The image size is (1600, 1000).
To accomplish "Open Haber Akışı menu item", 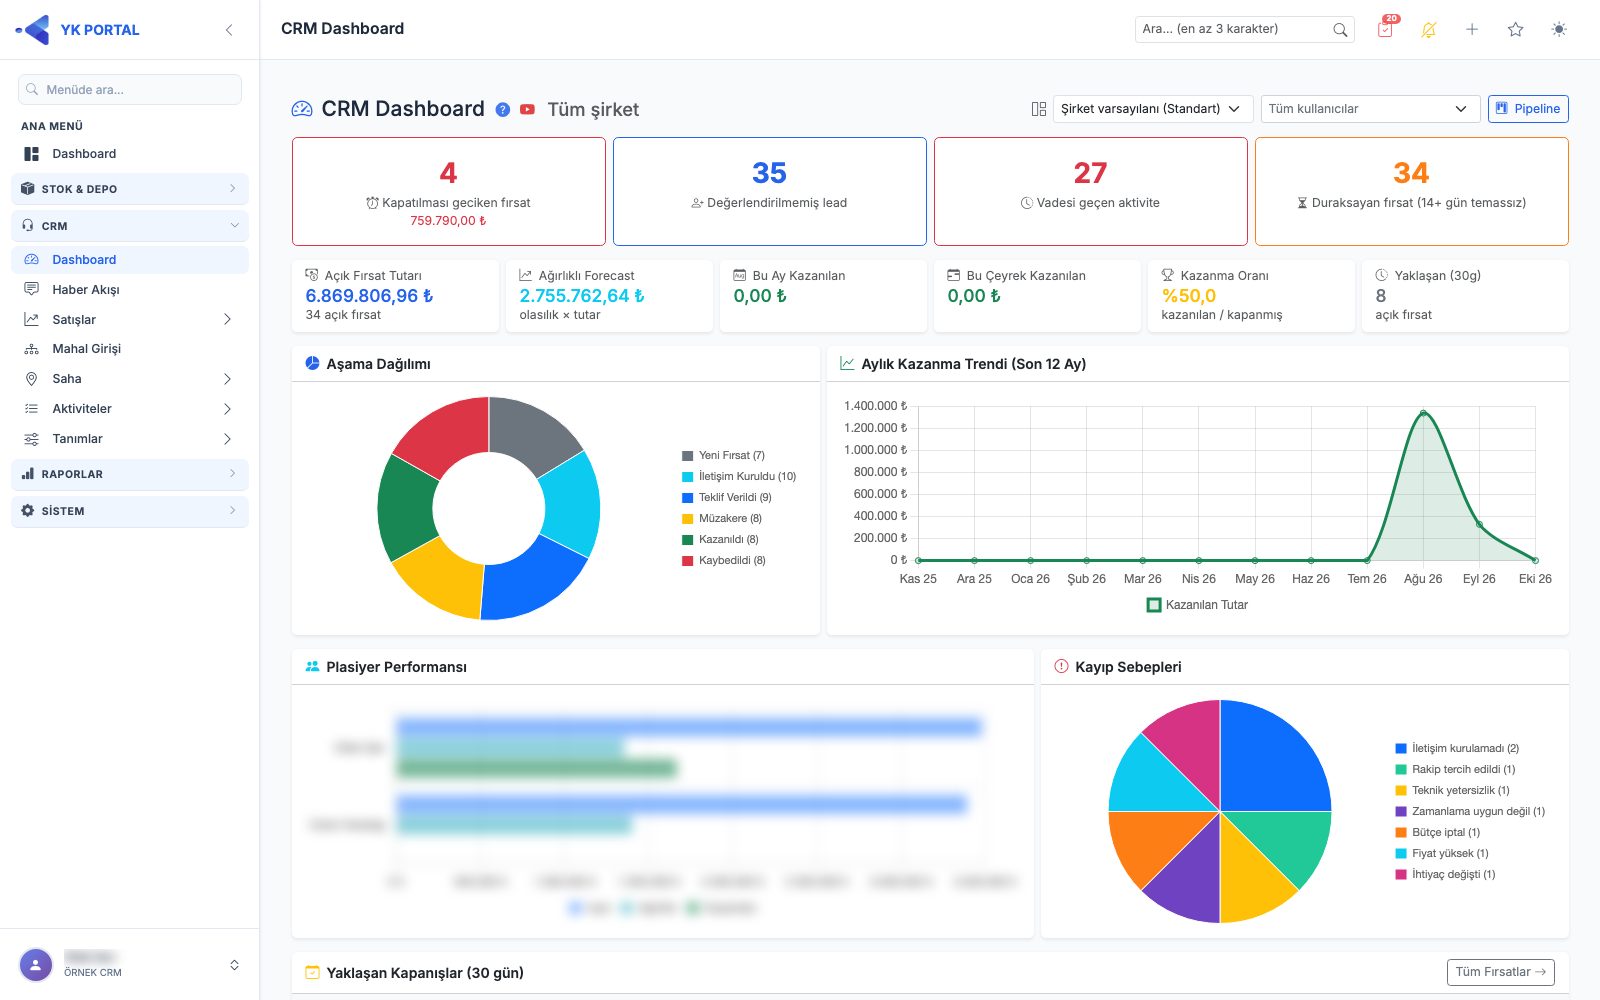I will click(130, 290).
